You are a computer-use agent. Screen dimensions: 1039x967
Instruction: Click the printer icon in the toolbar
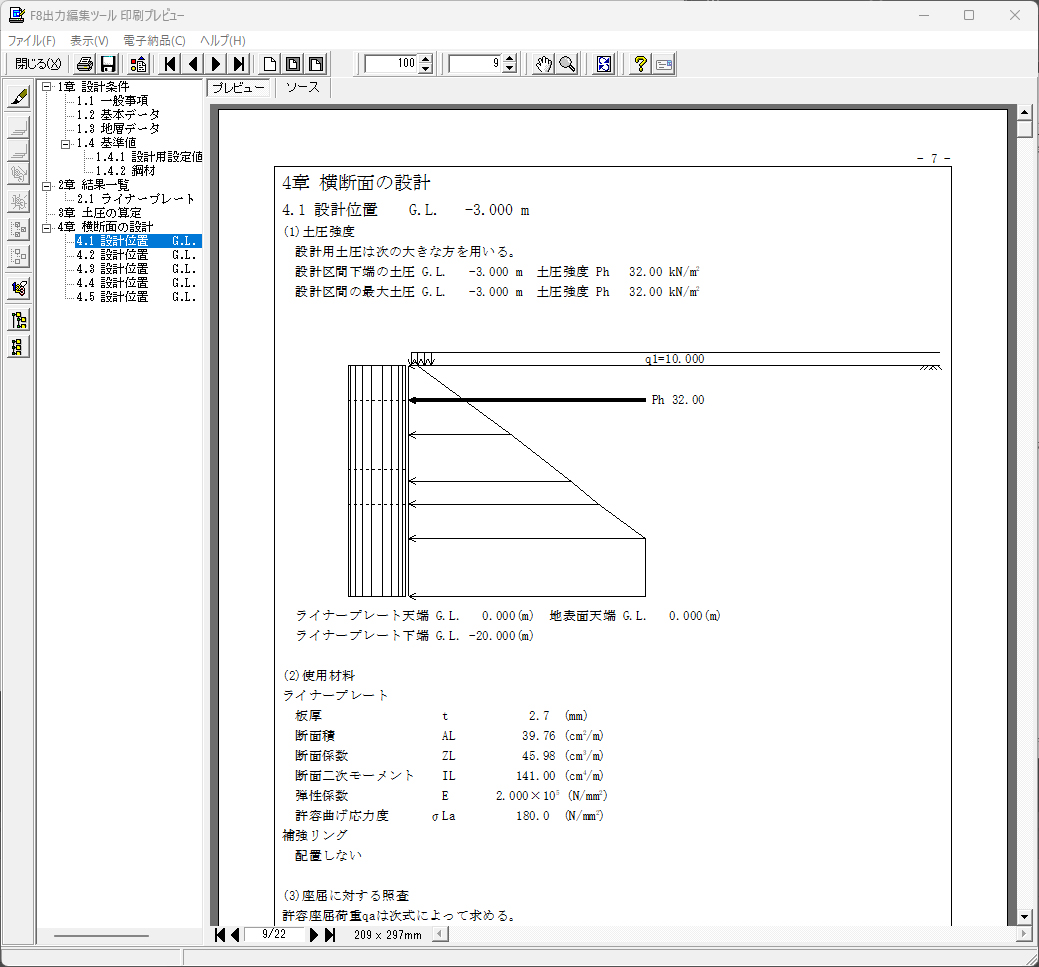85,64
